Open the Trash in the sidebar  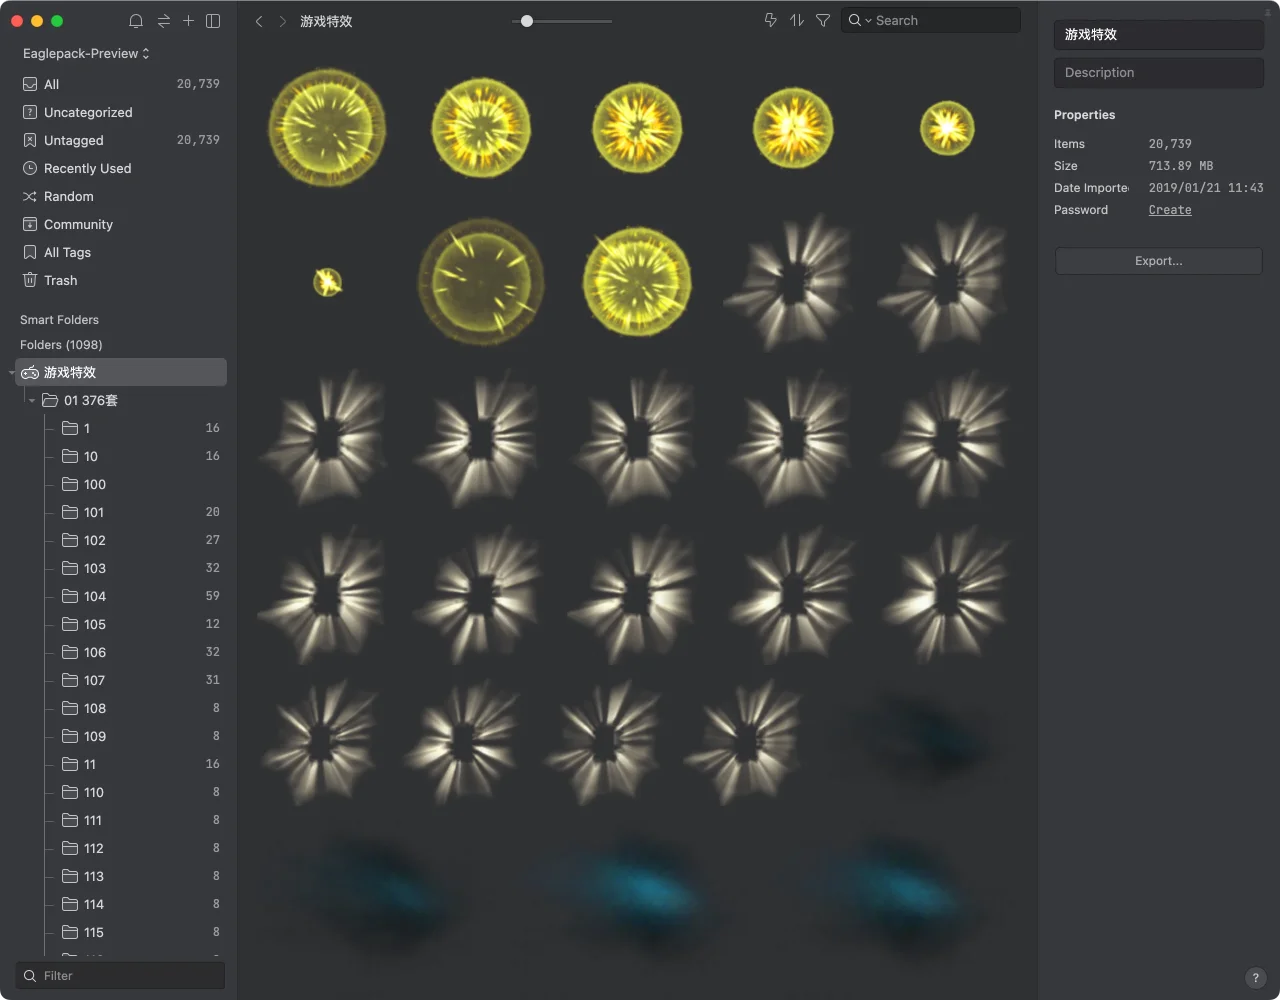coord(120,280)
